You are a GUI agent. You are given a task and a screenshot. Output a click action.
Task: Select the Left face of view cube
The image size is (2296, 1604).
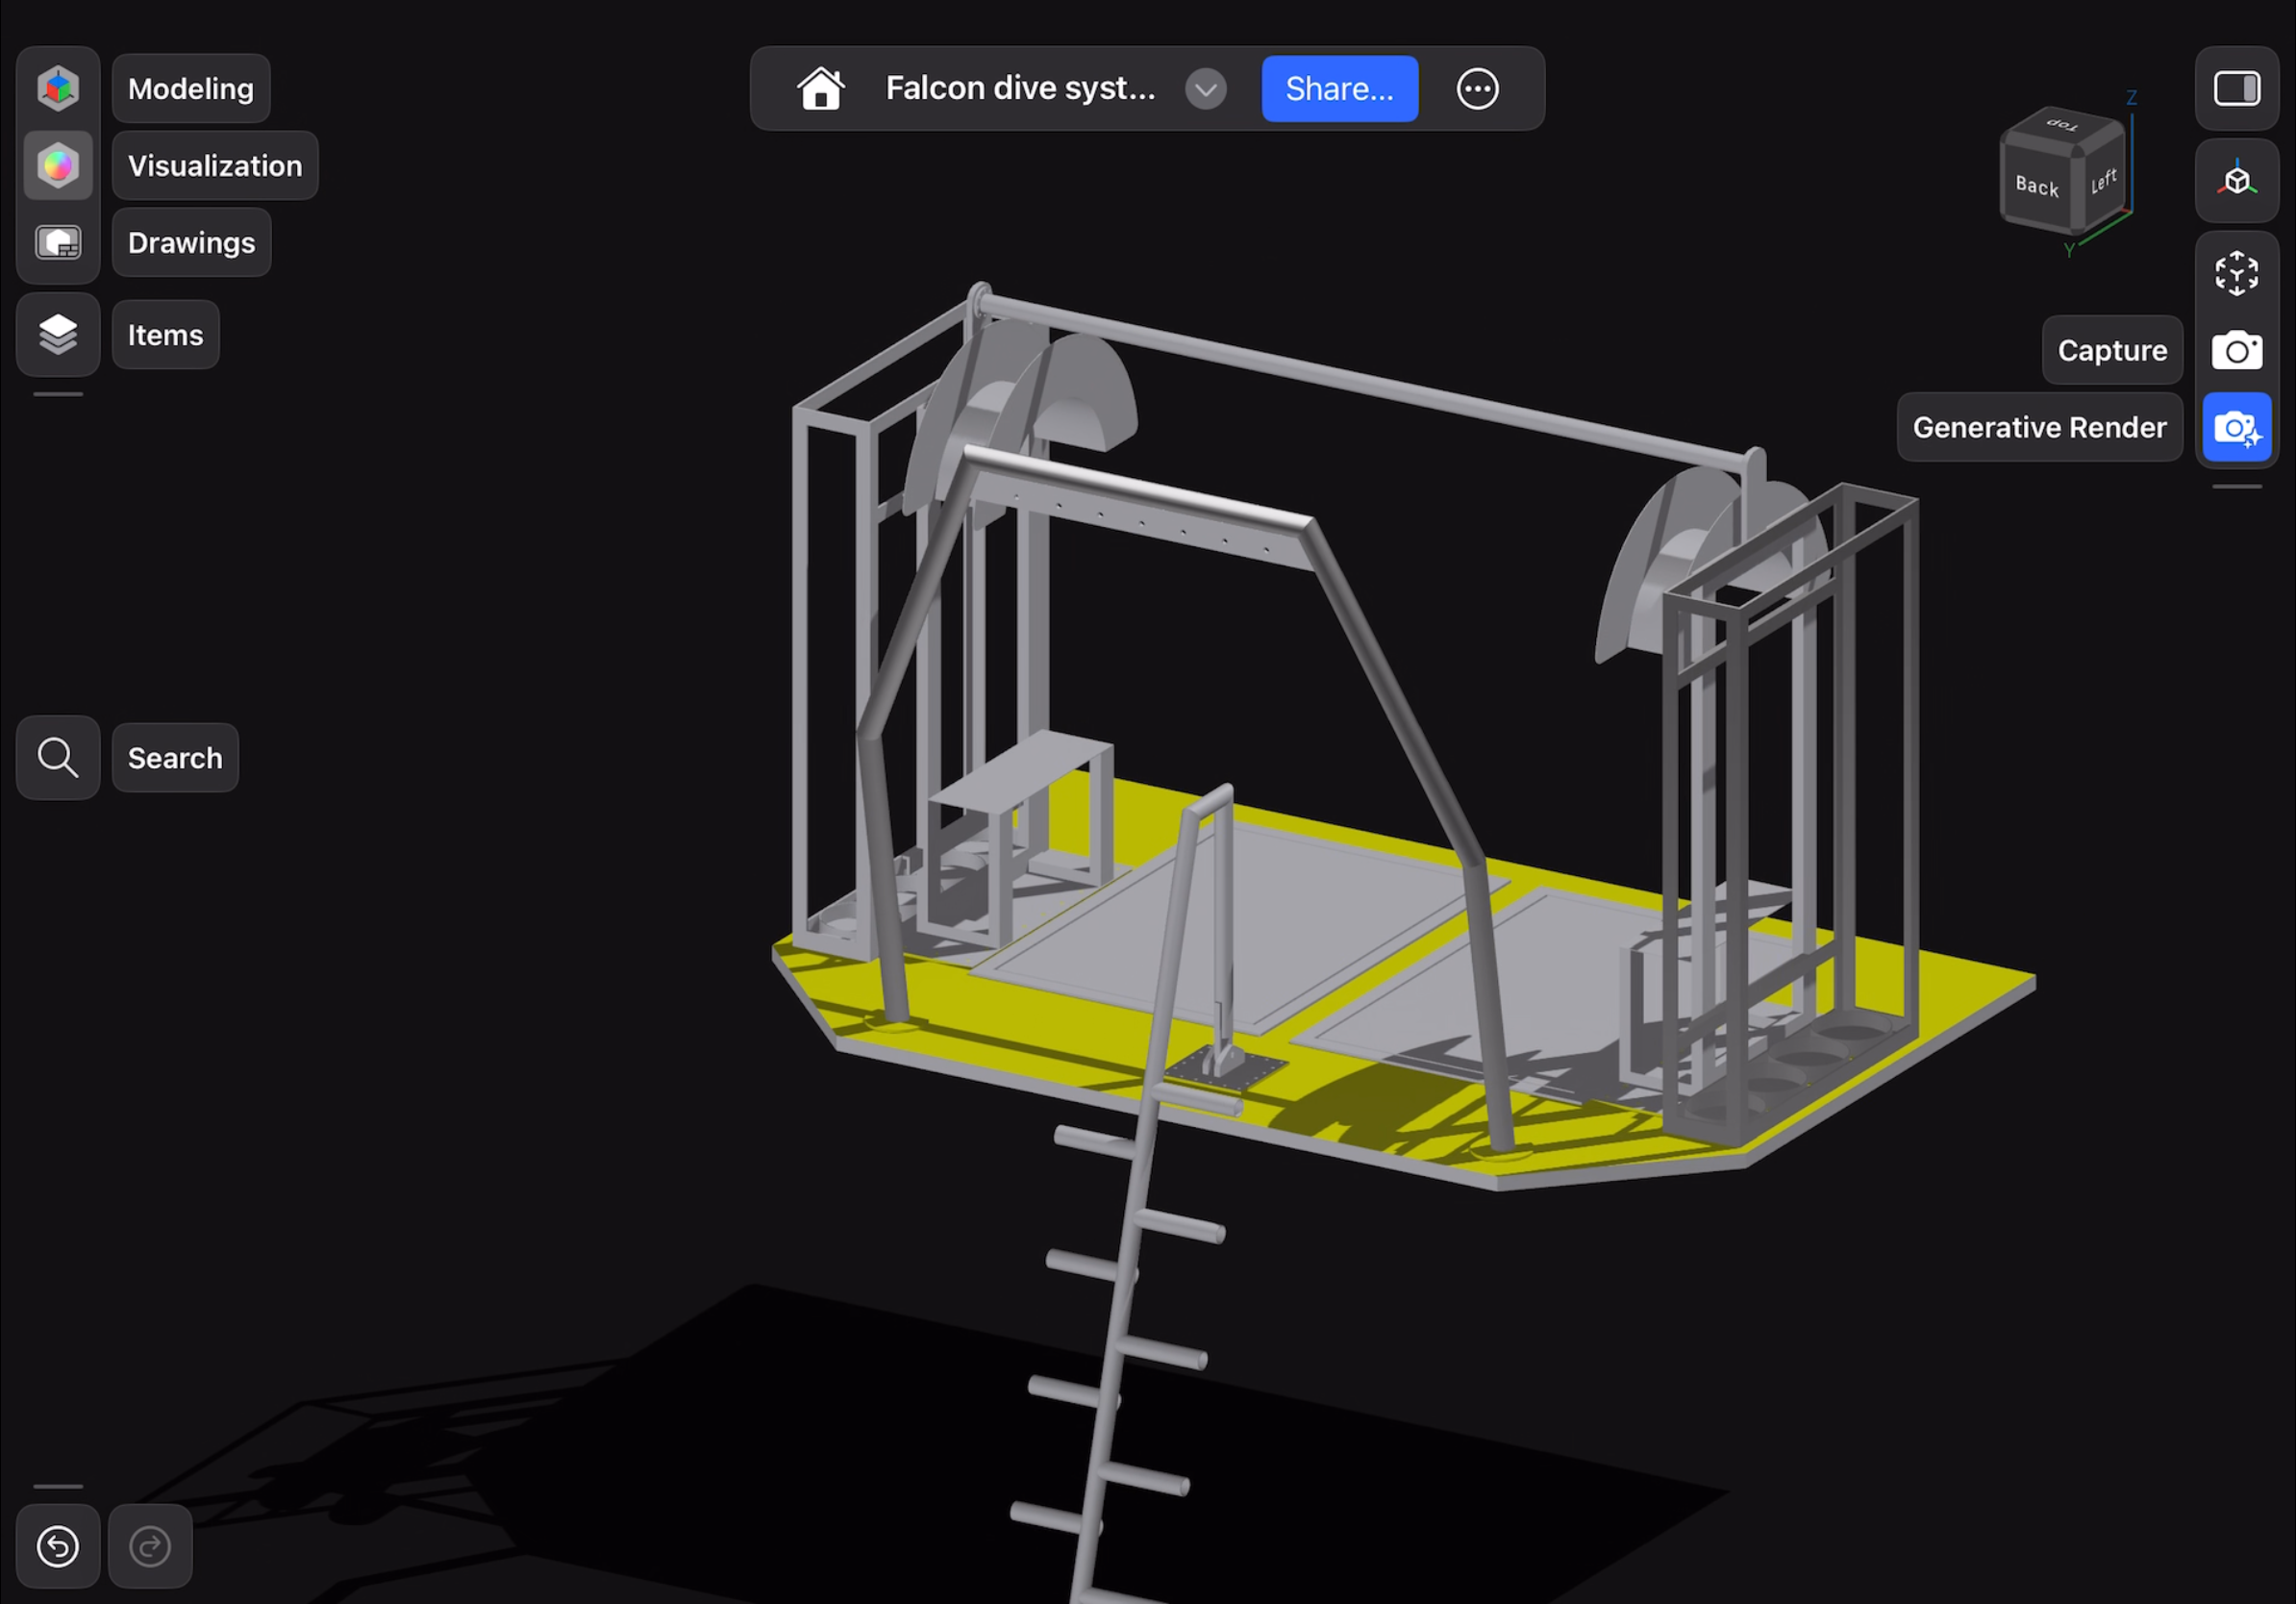2103,182
